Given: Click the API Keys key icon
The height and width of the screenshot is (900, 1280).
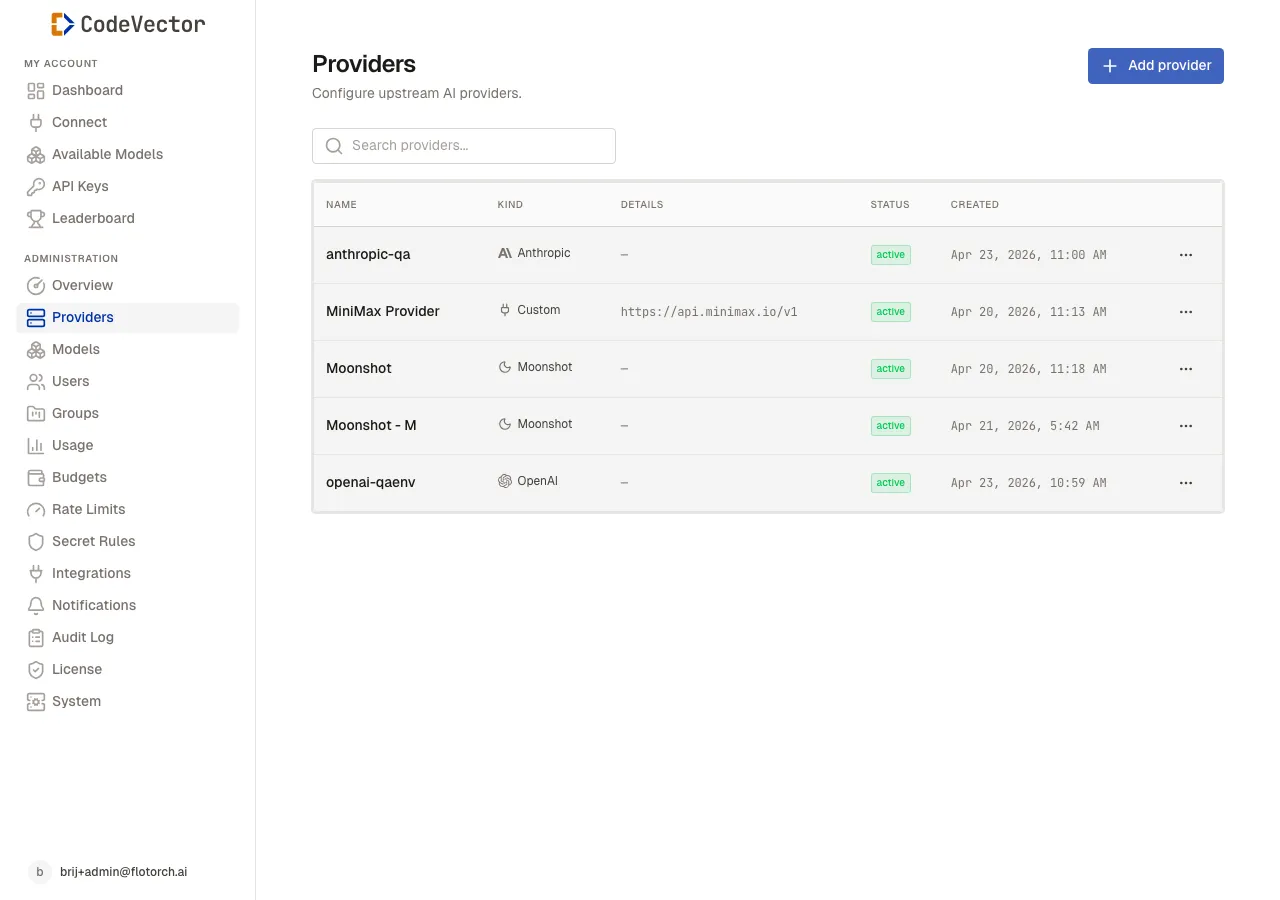Looking at the screenshot, I should click(36, 186).
